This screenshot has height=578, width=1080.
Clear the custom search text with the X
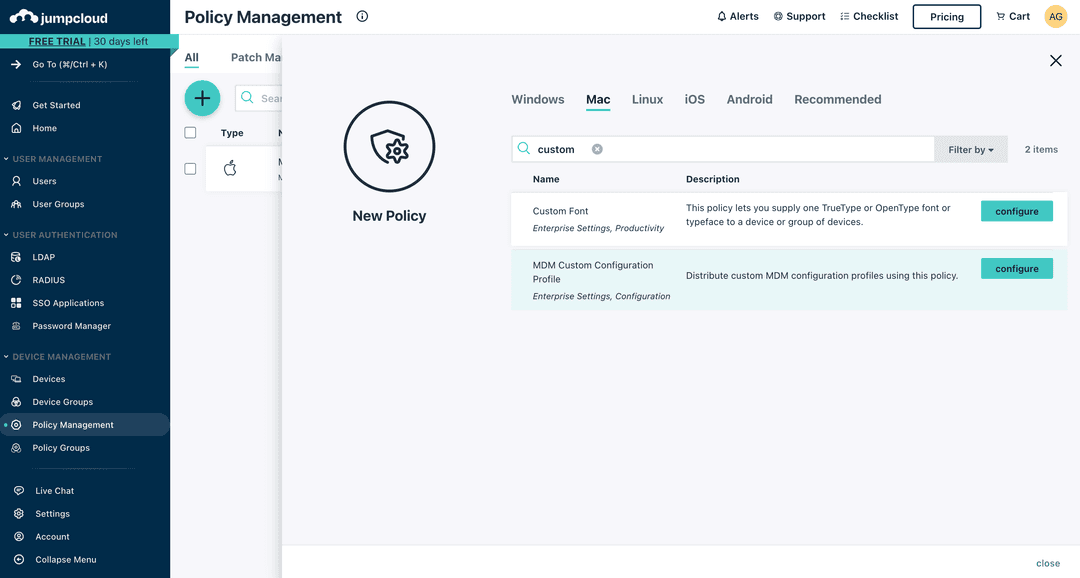tap(597, 148)
